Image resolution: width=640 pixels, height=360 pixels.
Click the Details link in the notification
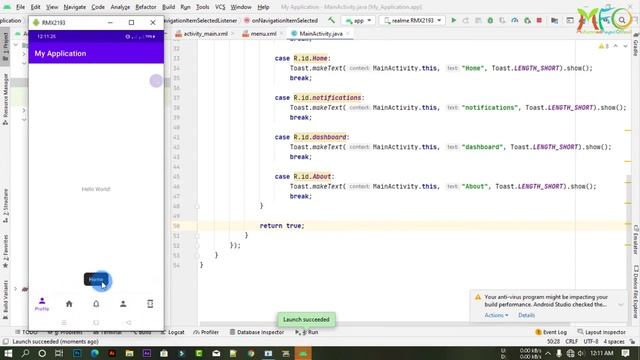click(x=526, y=315)
